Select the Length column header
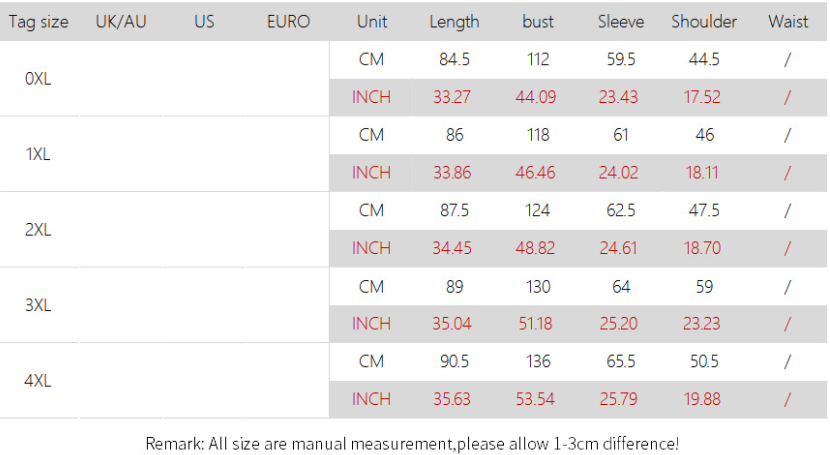Screen dimensions: 830x455 [x=454, y=21]
